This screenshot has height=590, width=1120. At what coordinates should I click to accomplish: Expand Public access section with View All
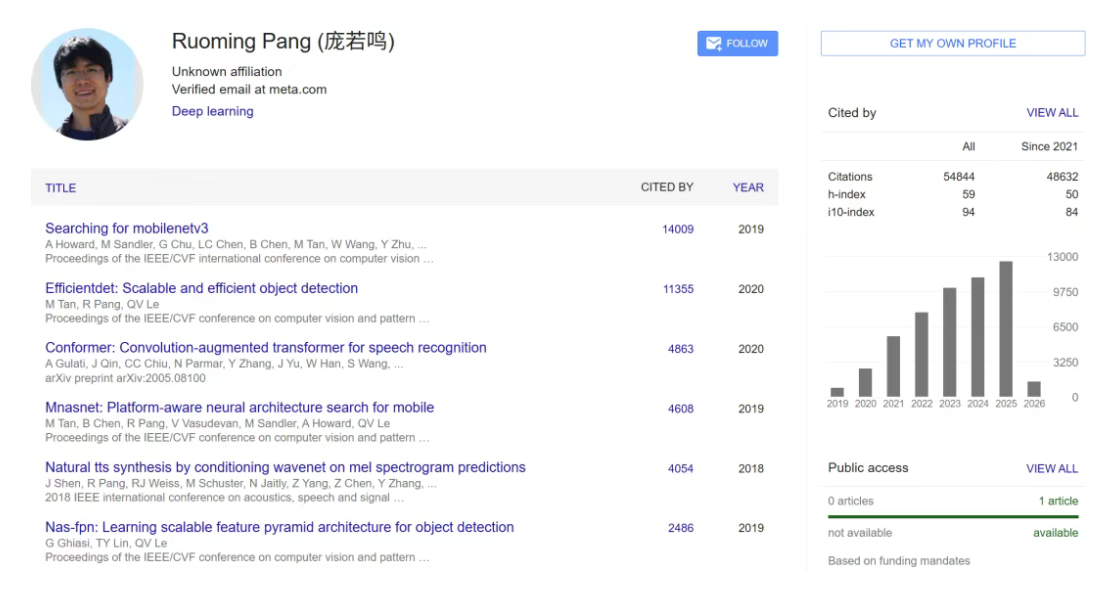pyautogui.click(x=1051, y=468)
